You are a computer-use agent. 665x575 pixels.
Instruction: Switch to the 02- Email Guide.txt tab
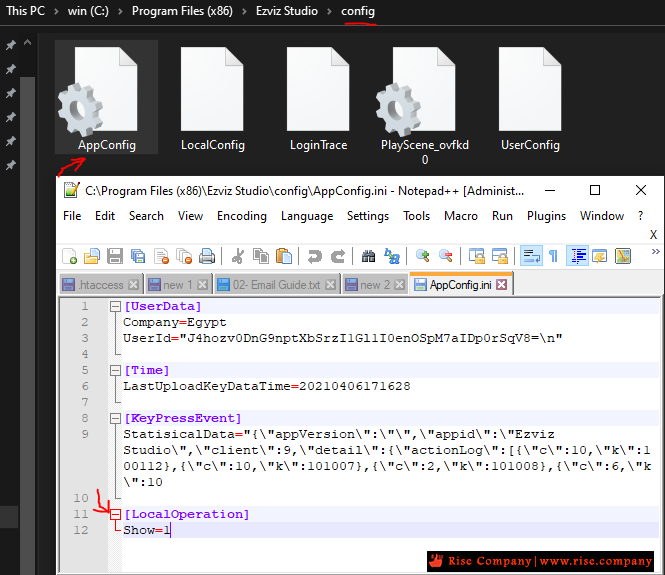276,285
